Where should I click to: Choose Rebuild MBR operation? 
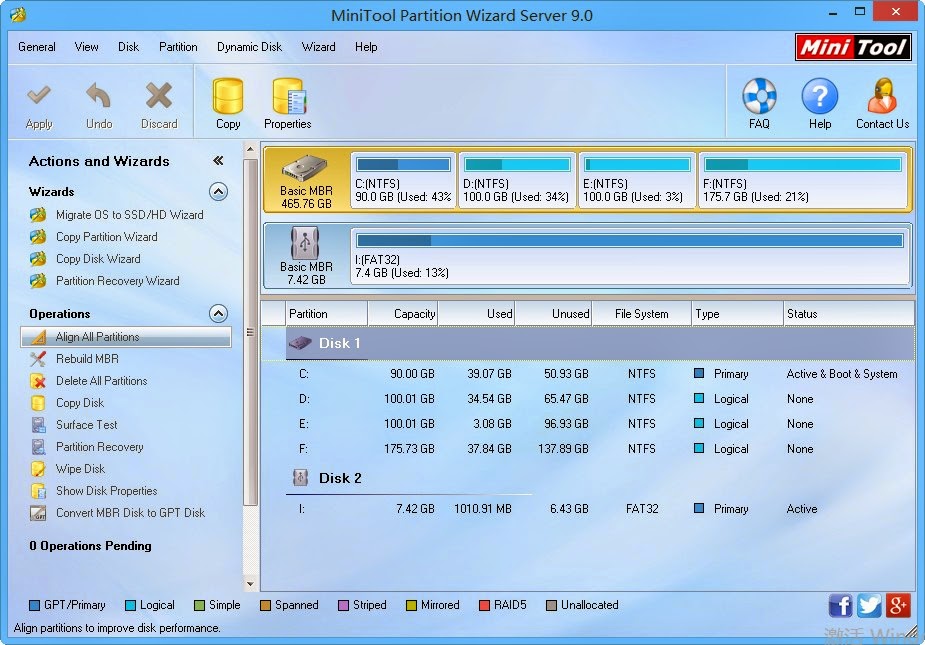[x=87, y=359]
